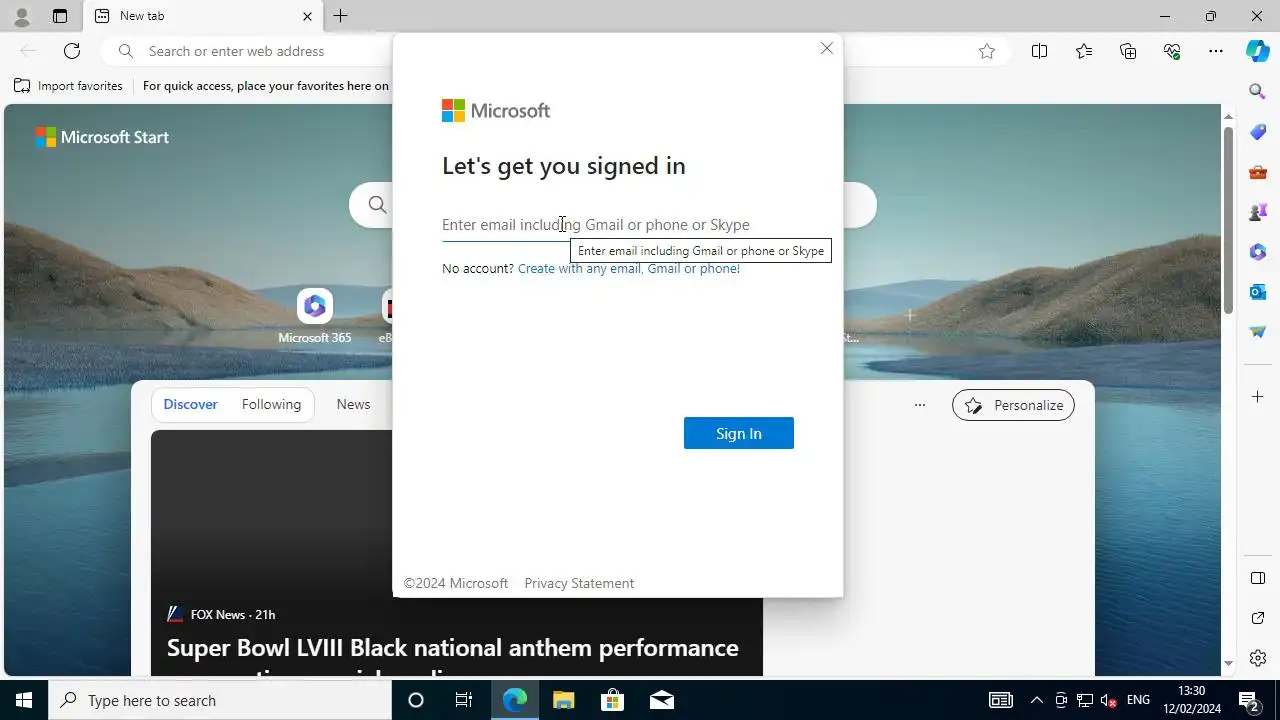1280x720 pixels.
Task: Close the Microsoft sign-in dialog
Action: click(x=827, y=48)
